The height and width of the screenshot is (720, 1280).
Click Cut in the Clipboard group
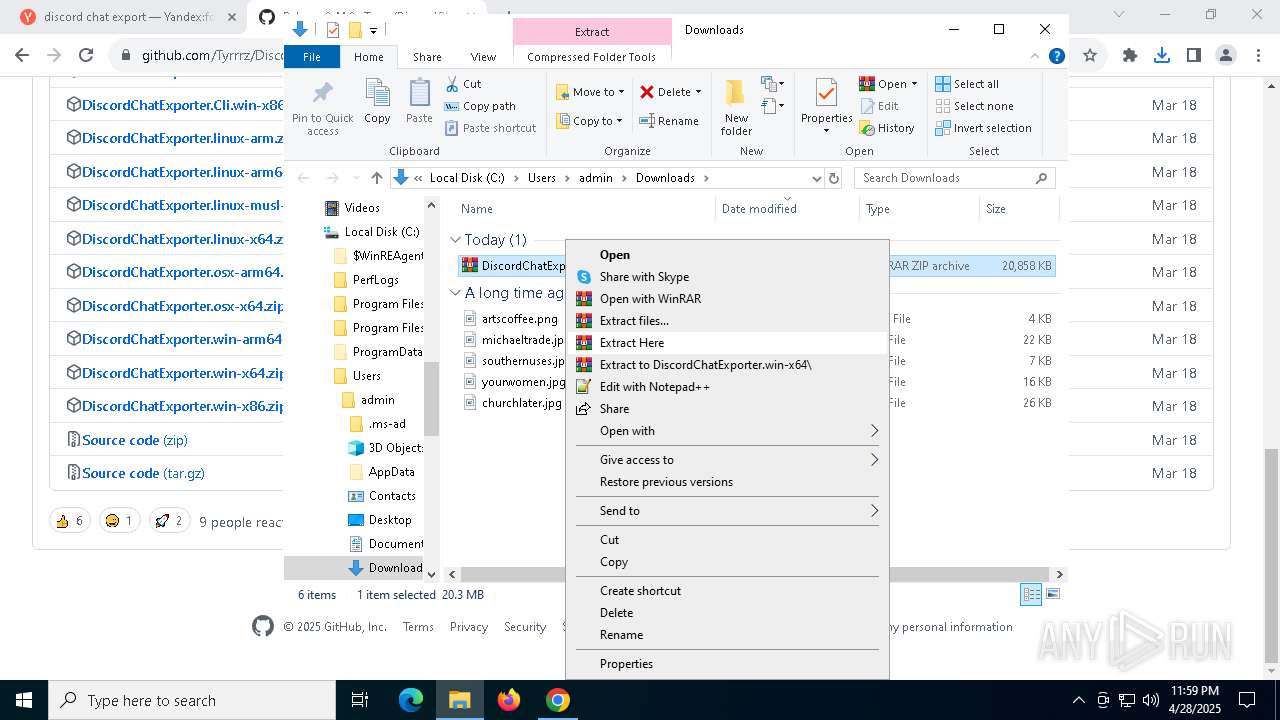tap(463, 84)
